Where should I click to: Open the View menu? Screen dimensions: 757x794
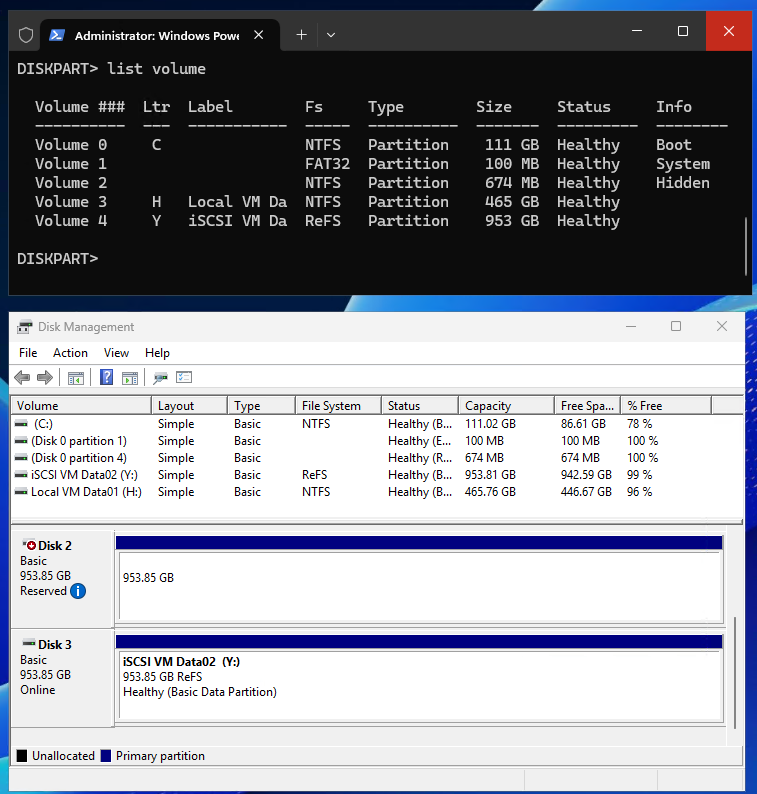tap(116, 353)
